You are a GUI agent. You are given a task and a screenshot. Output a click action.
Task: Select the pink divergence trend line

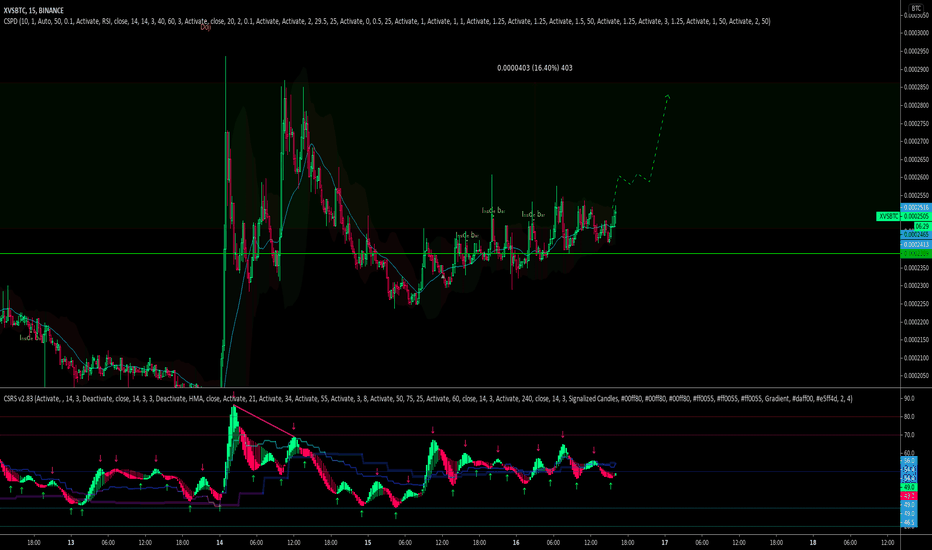[x=265, y=422]
